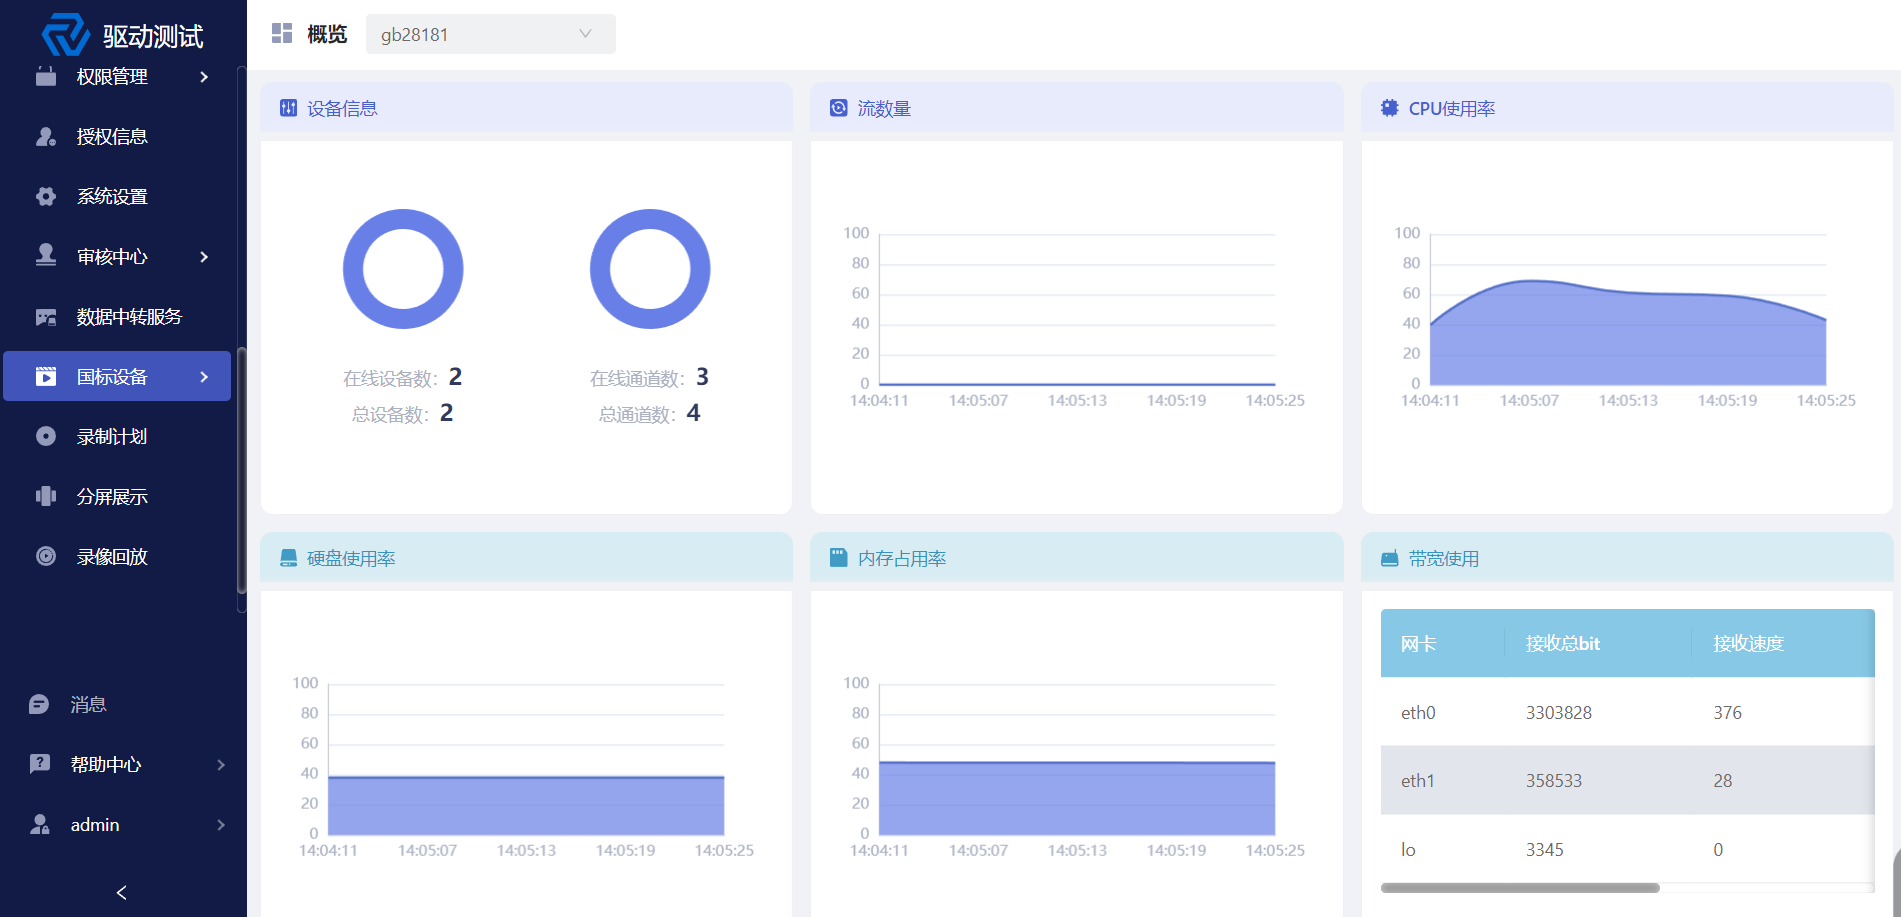
Task: Click the 授权信息 user icon
Action: pyautogui.click(x=46, y=137)
